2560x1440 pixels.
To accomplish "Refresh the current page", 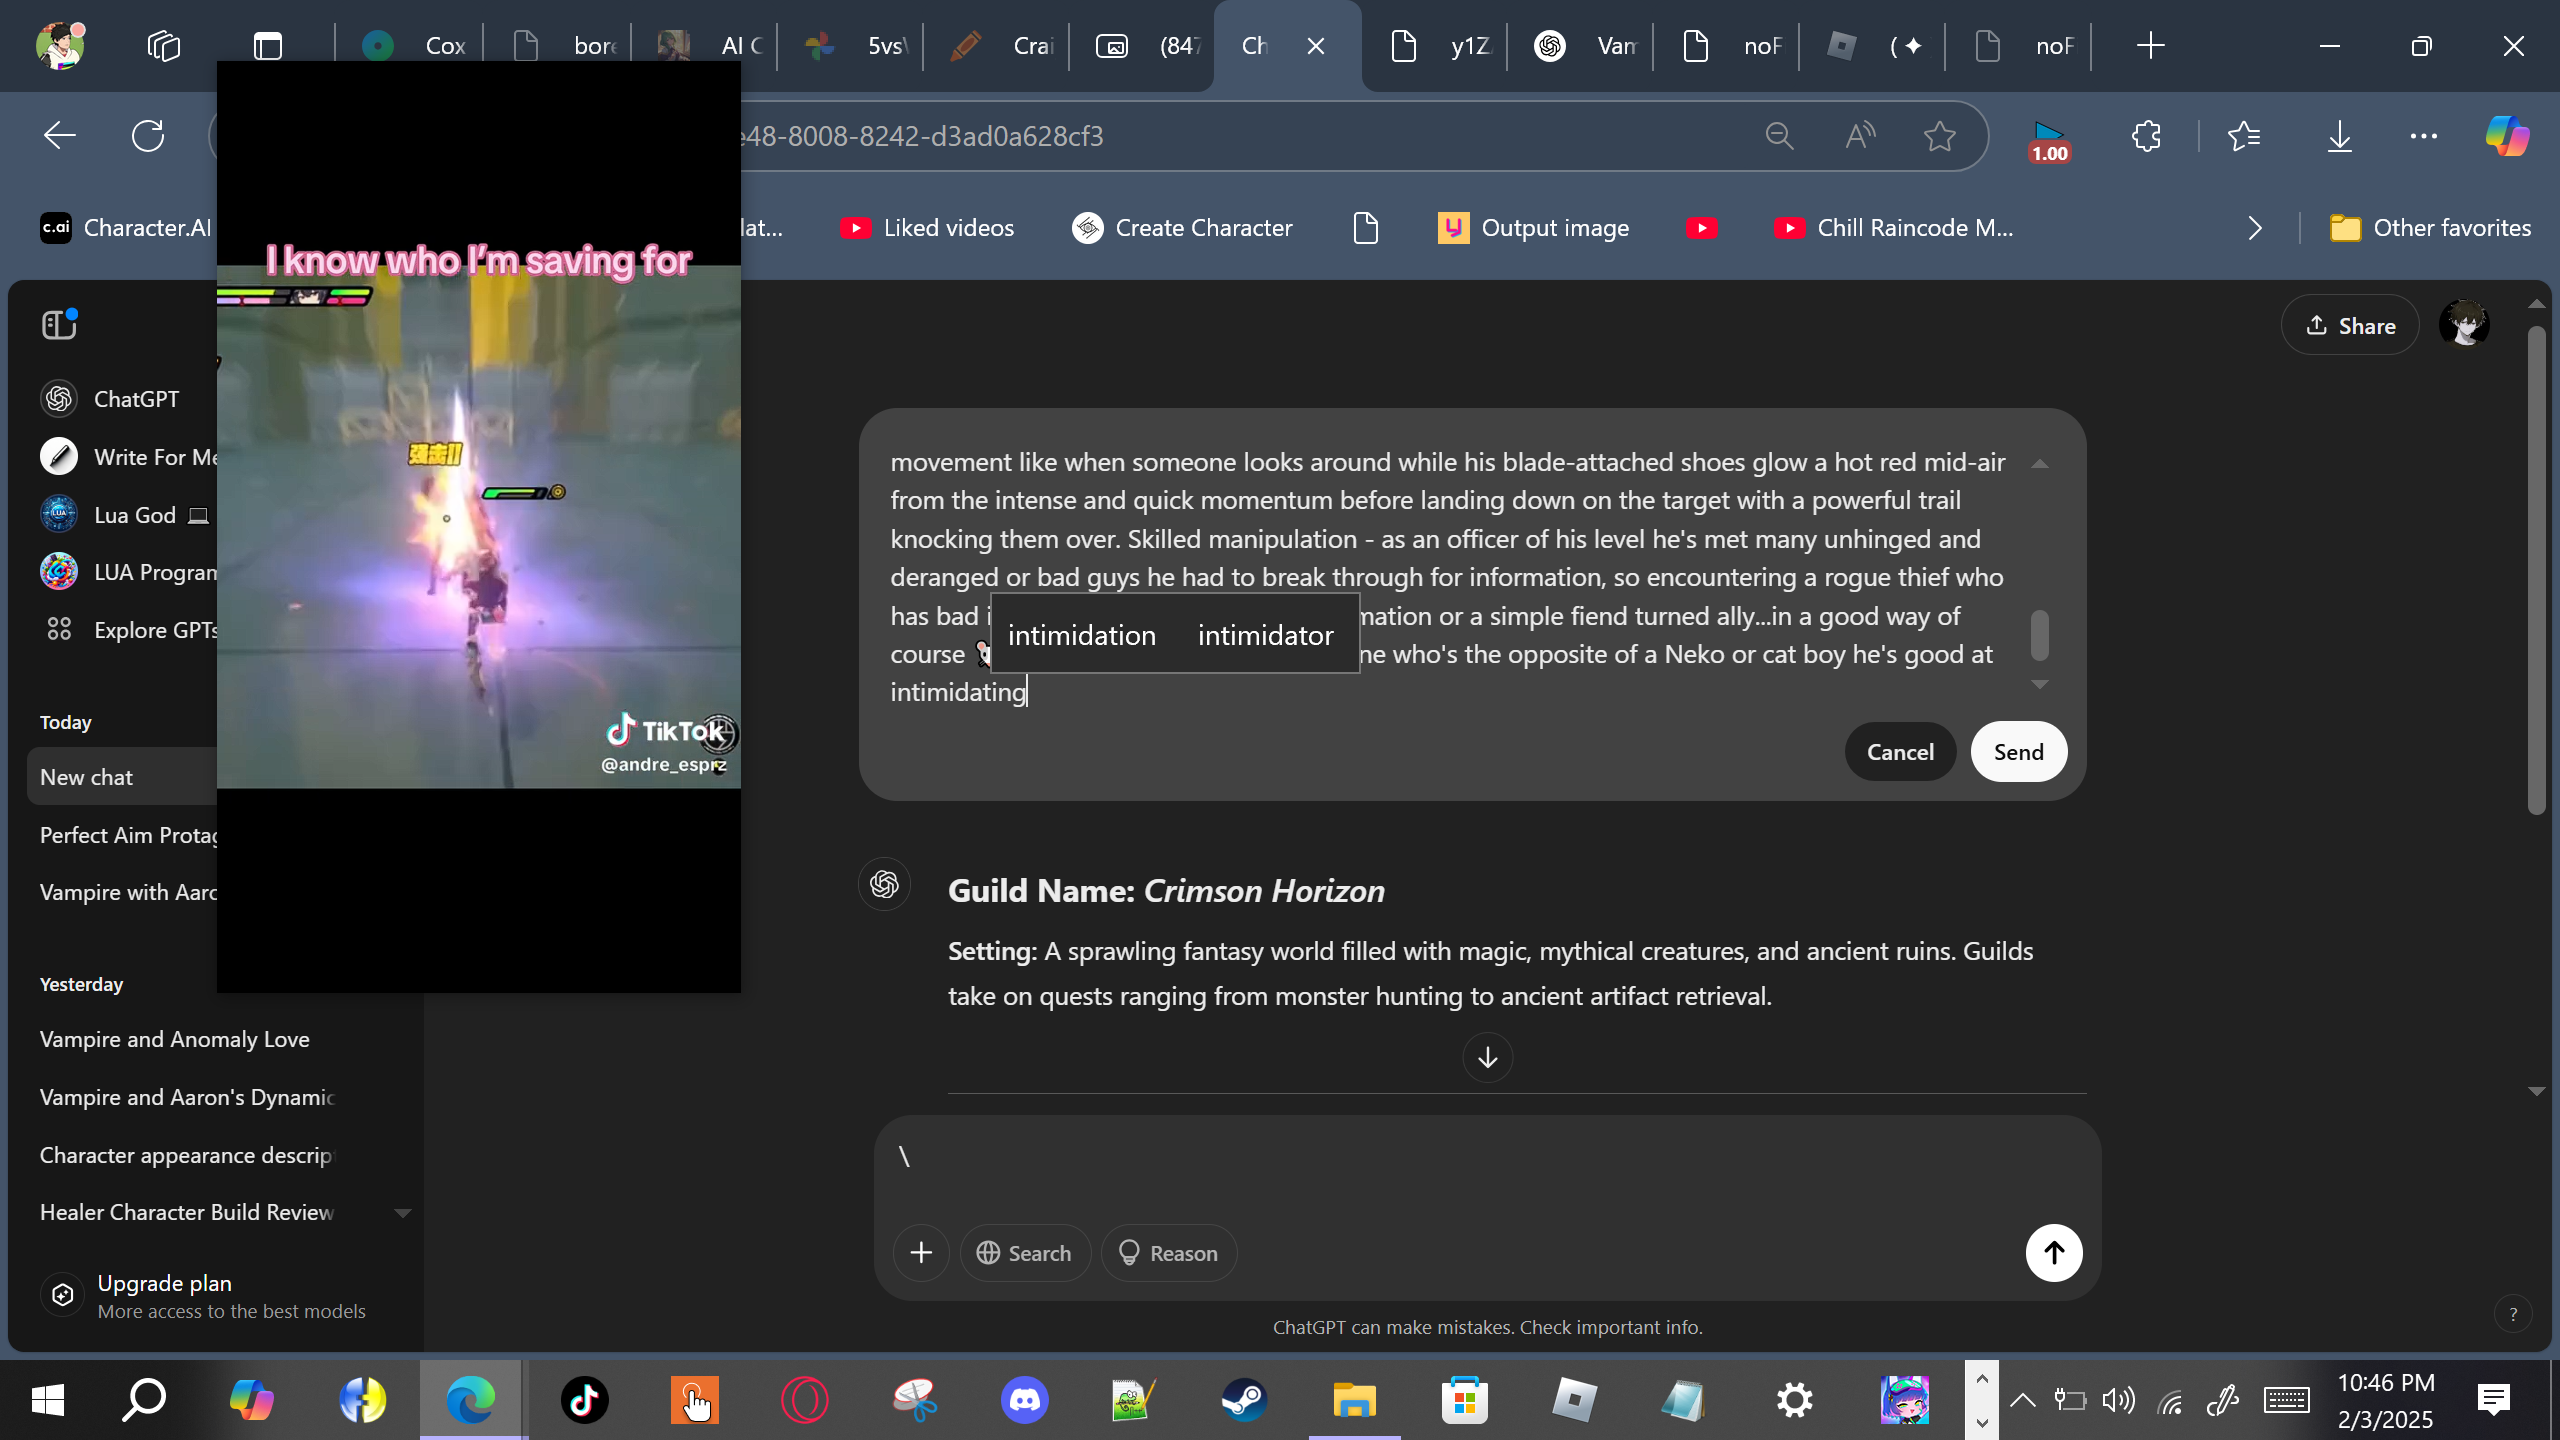I will pyautogui.click(x=148, y=136).
